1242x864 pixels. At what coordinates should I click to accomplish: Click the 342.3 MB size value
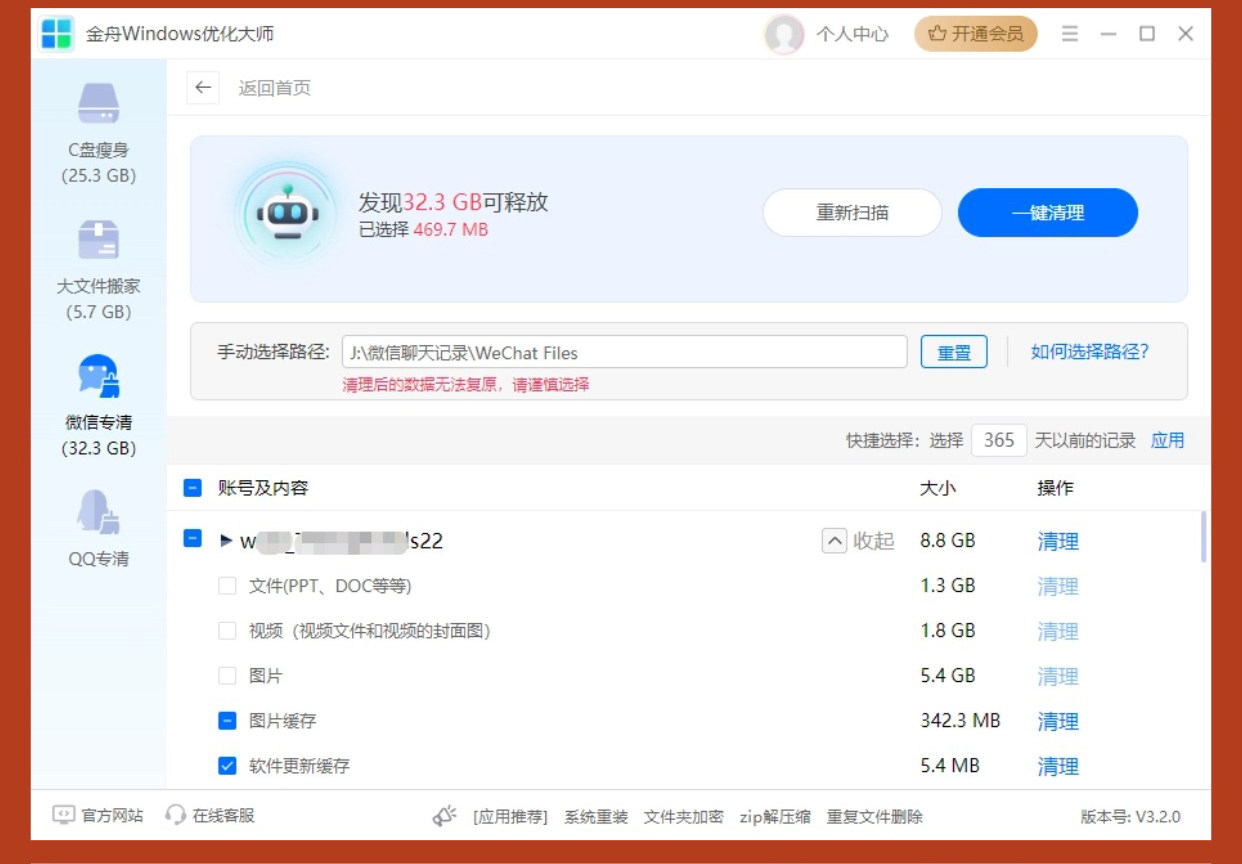pos(960,720)
